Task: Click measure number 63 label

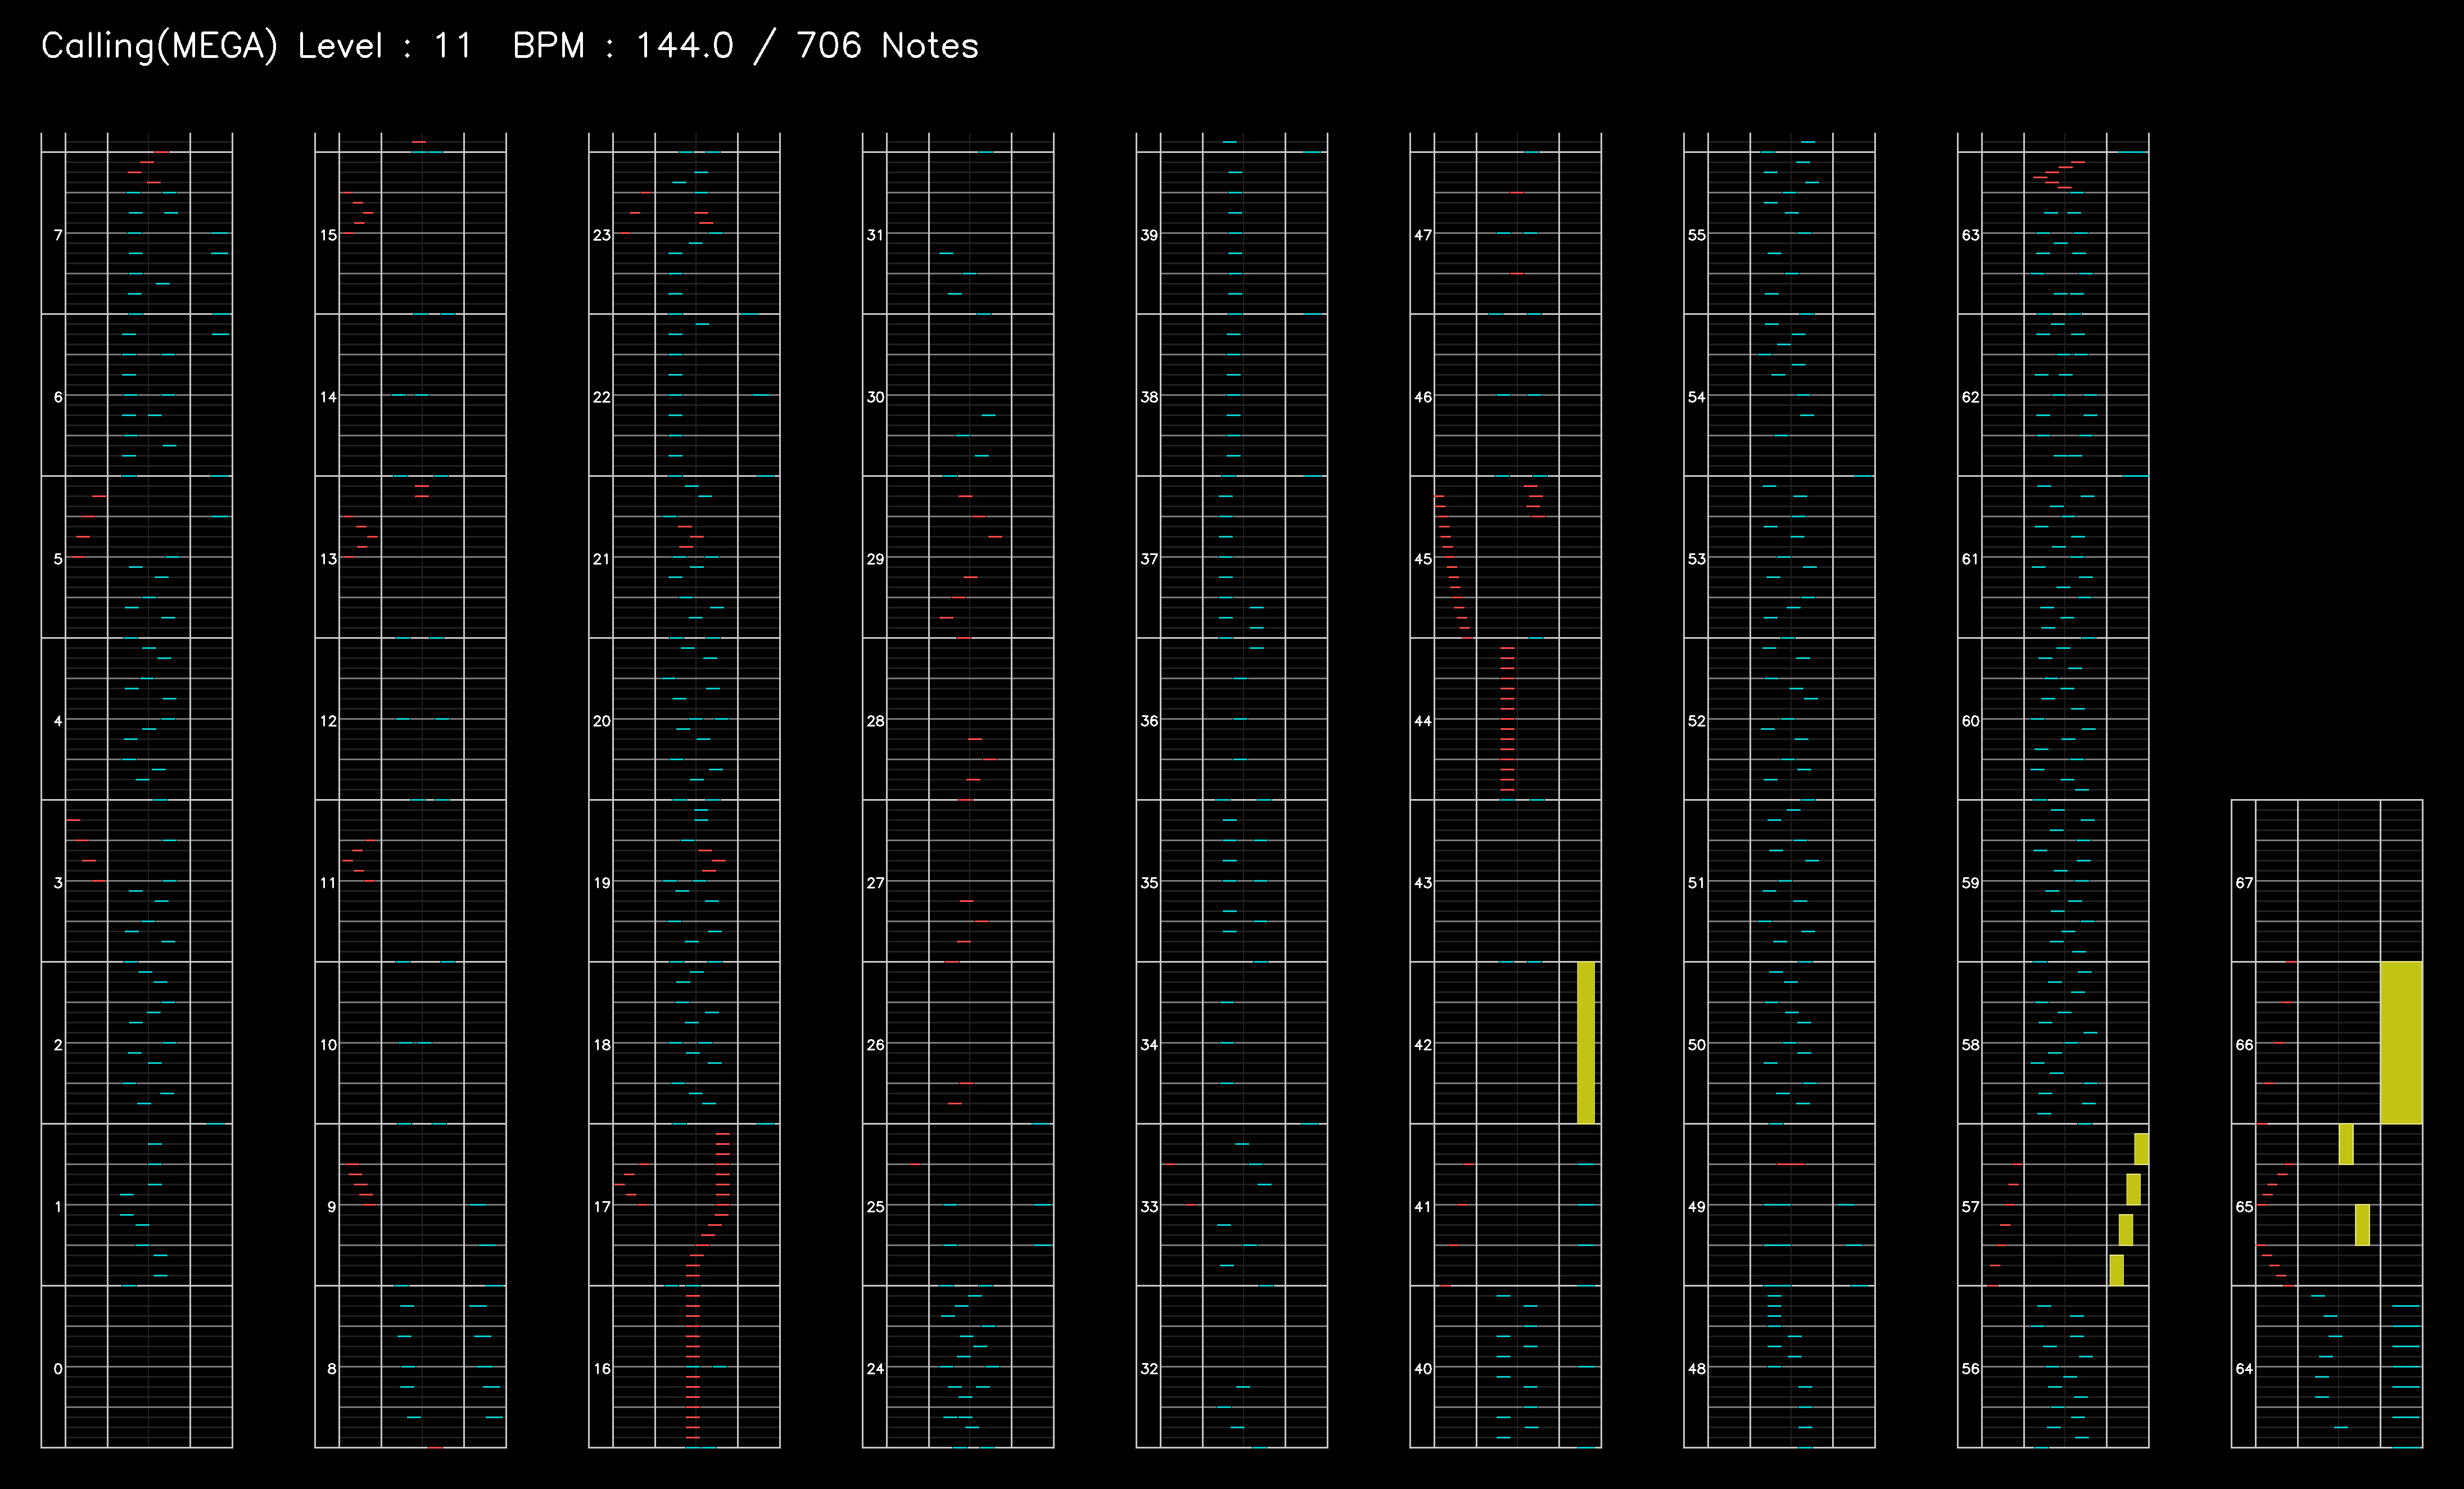Action: [1970, 235]
